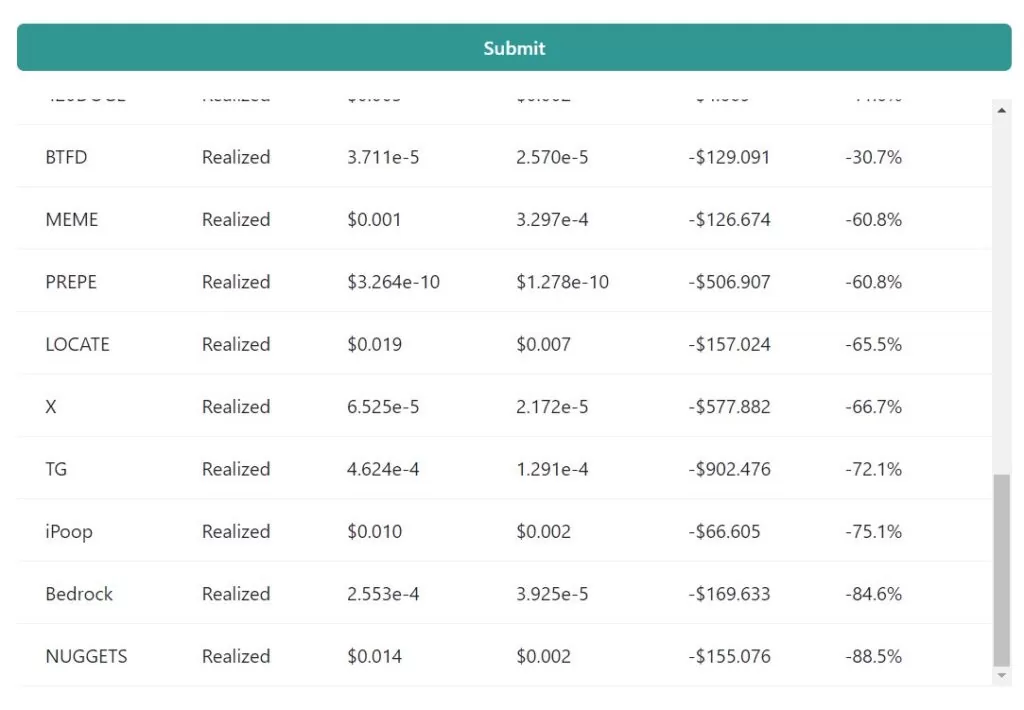
Task: Click the 2.570e-5 price in BTFD row
Action: click(552, 157)
